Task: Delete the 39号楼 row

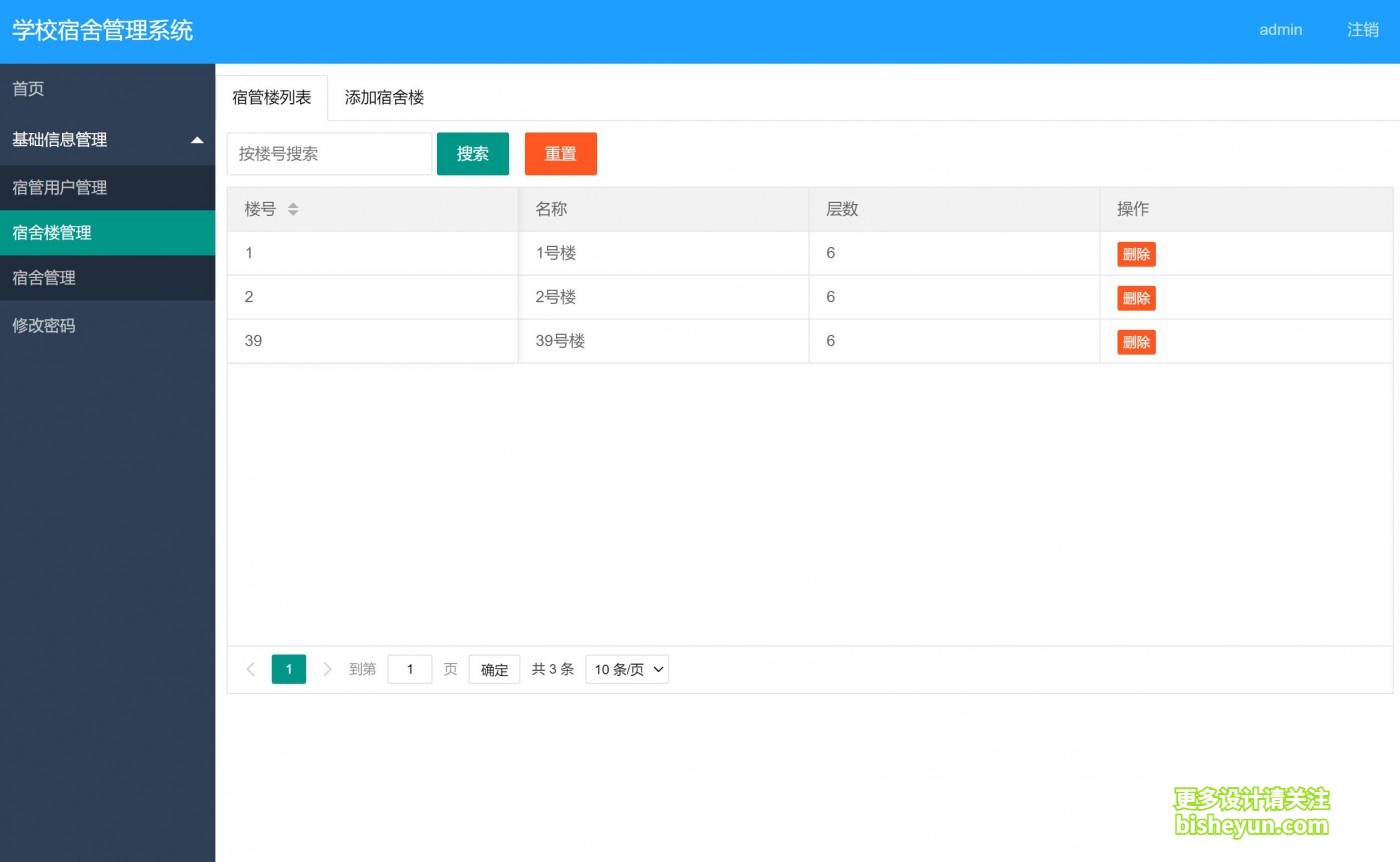Action: (x=1136, y=342)
